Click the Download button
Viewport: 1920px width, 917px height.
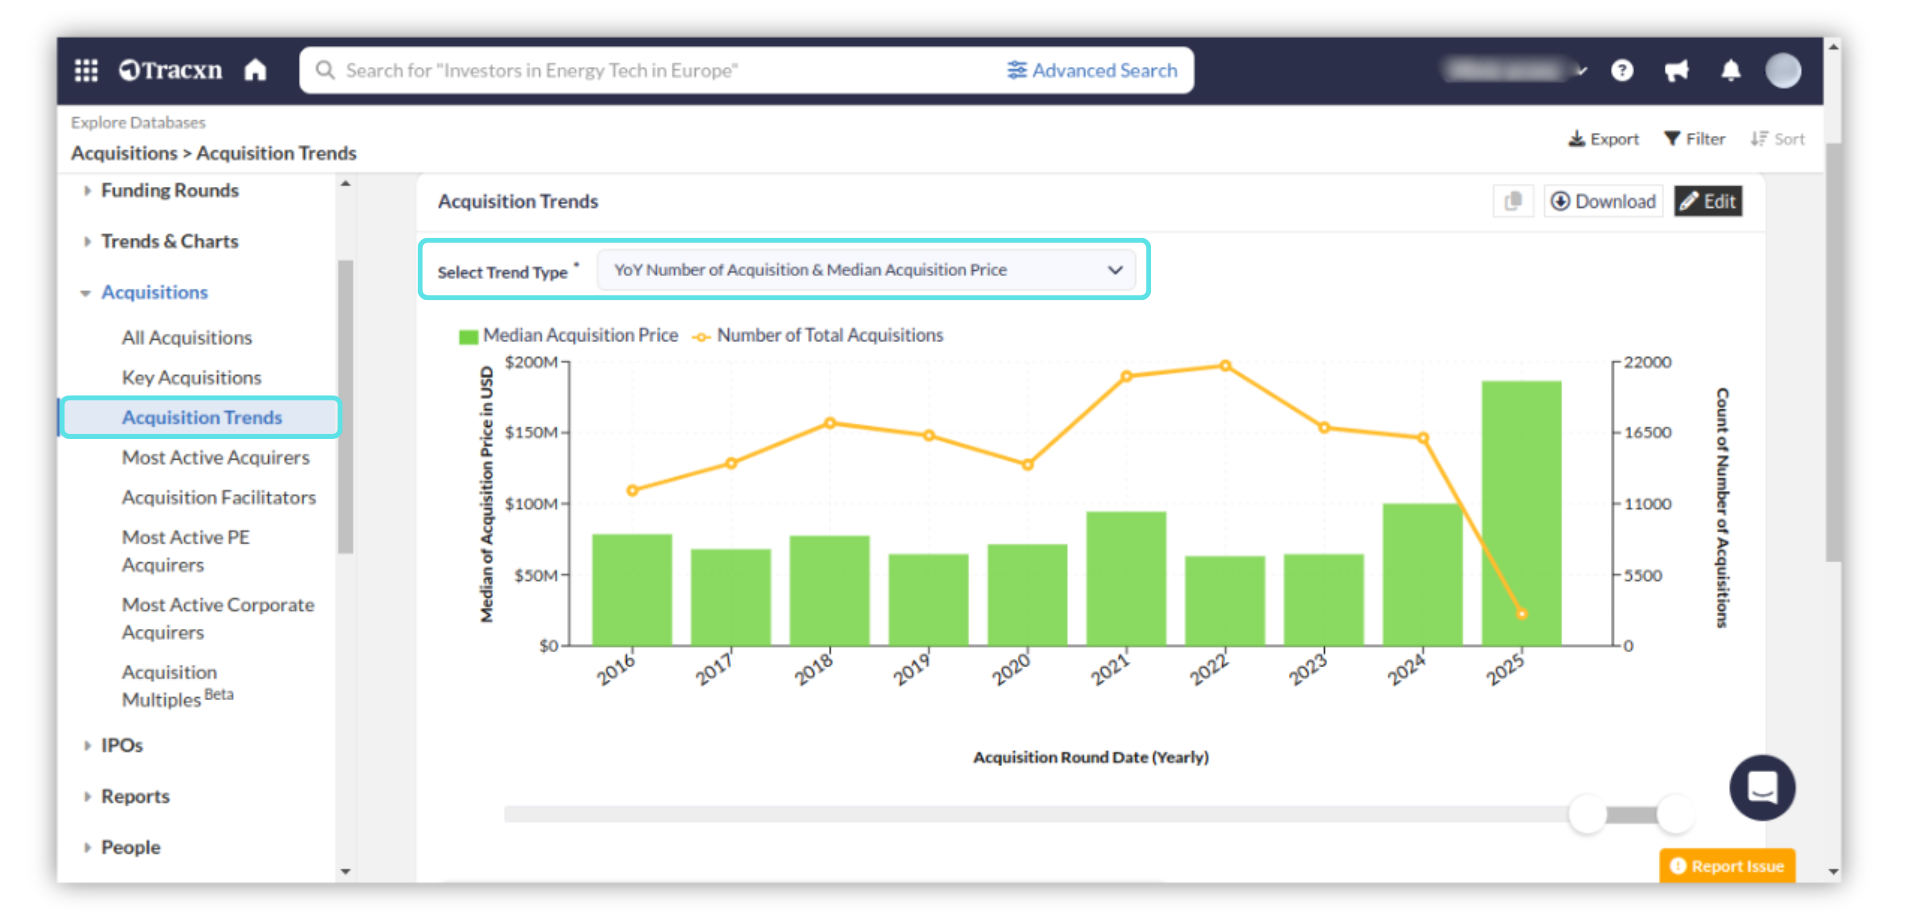pos(1603,201)
